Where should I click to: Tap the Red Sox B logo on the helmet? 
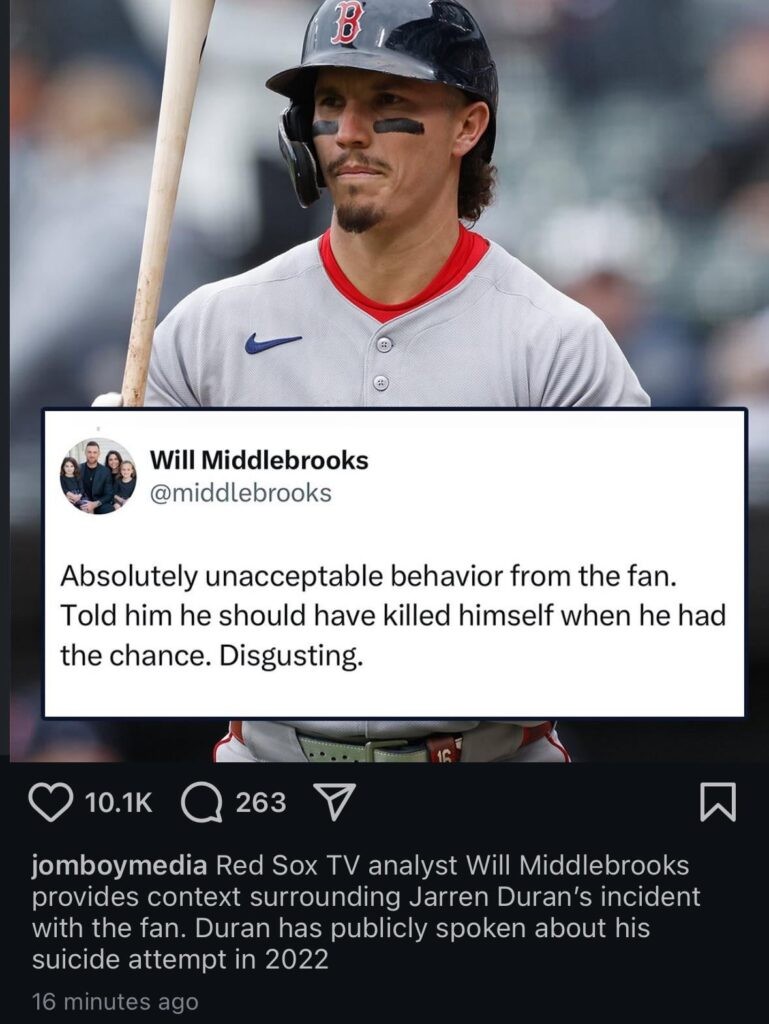346,23
